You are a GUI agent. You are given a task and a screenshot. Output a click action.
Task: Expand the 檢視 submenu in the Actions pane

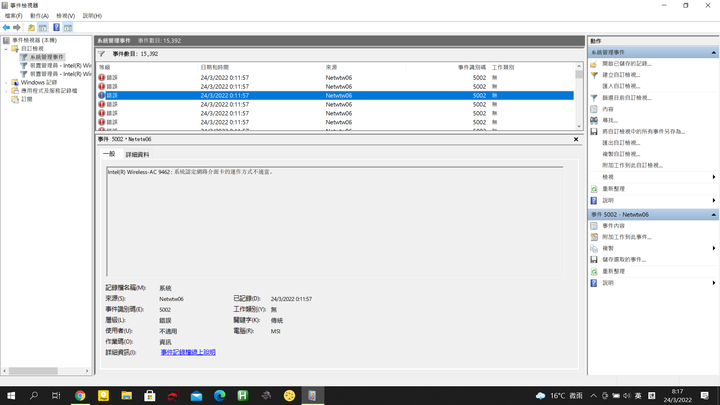714,177
